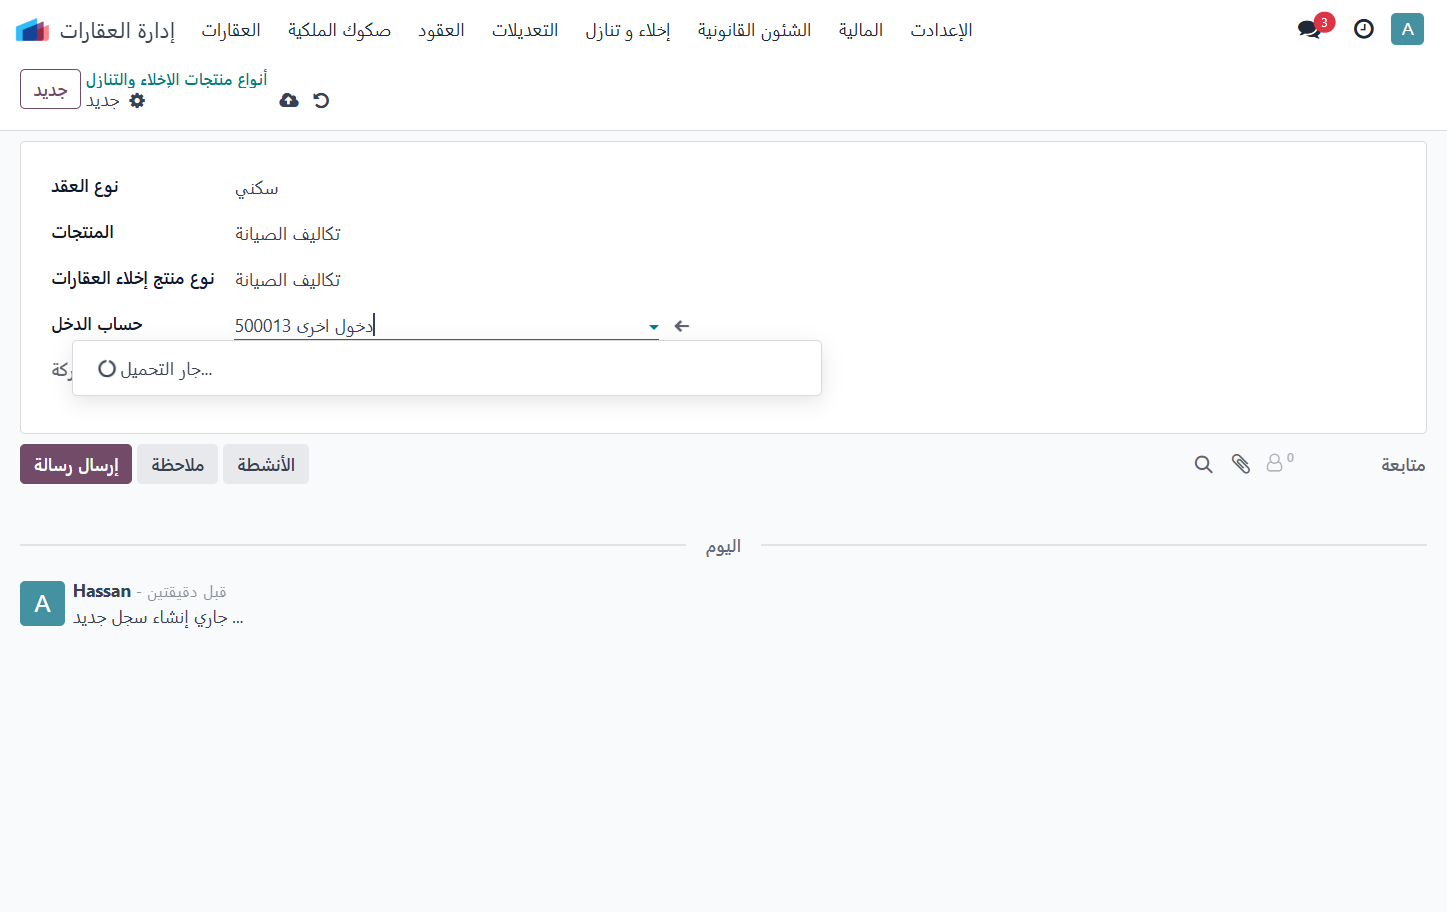The image size is (1447, 912).
Task: Open the صكوك الملكية menu
Action: click(339, 30)
